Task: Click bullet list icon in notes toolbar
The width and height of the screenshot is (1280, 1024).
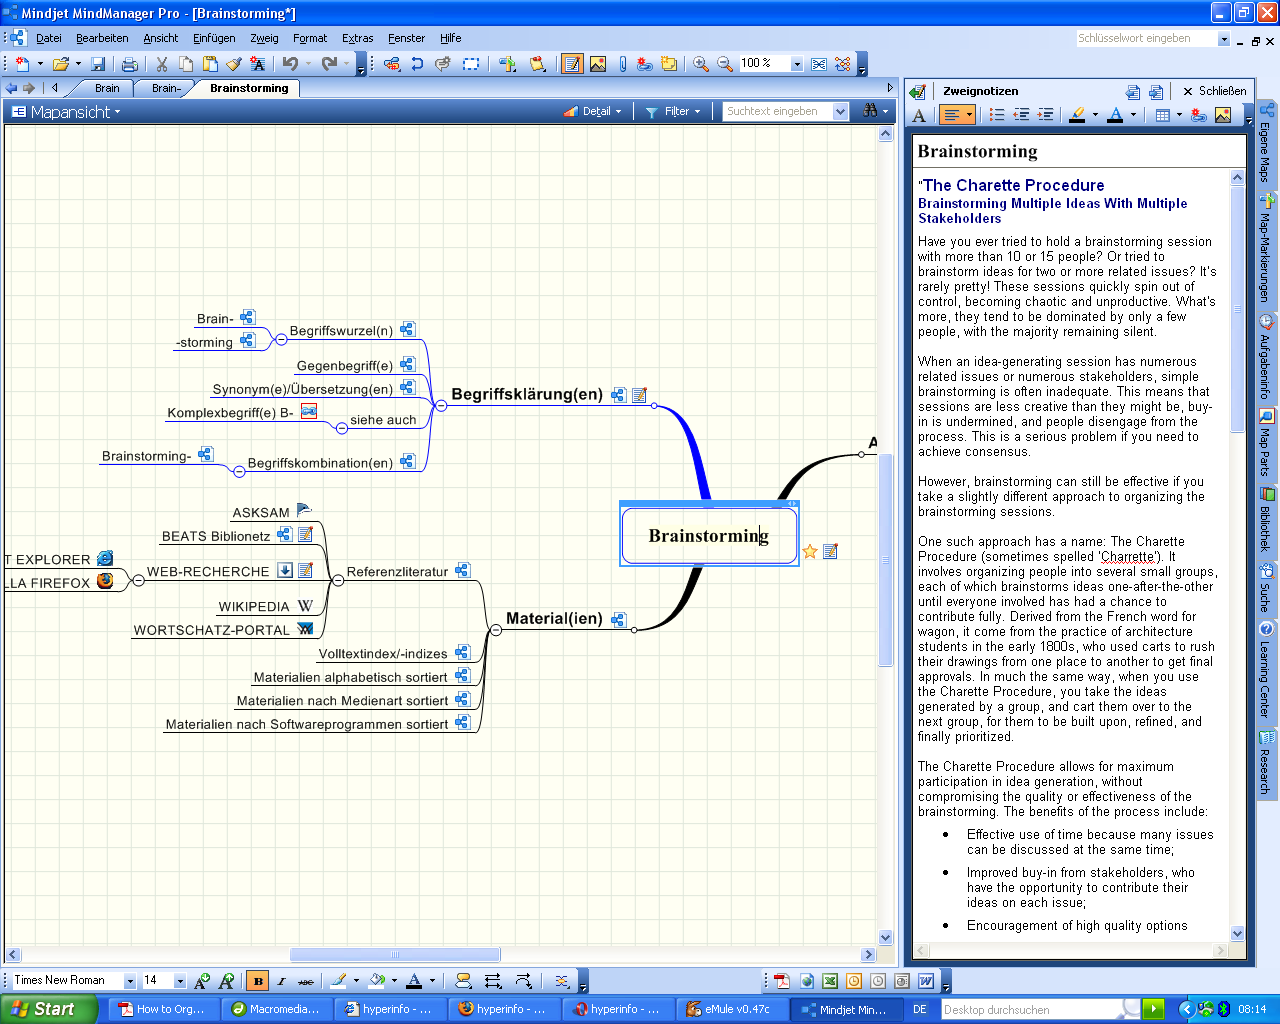Action: click(997, 115)
